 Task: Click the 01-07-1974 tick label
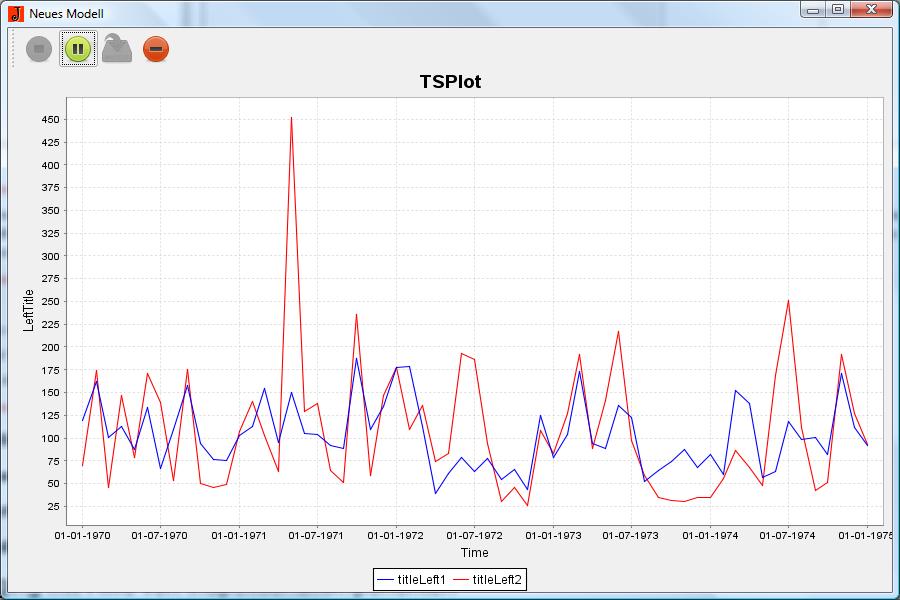tap(788, 536)
